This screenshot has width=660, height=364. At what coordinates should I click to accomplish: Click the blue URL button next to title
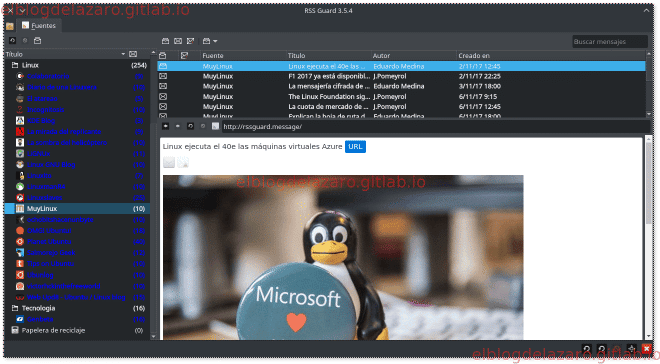355,146
